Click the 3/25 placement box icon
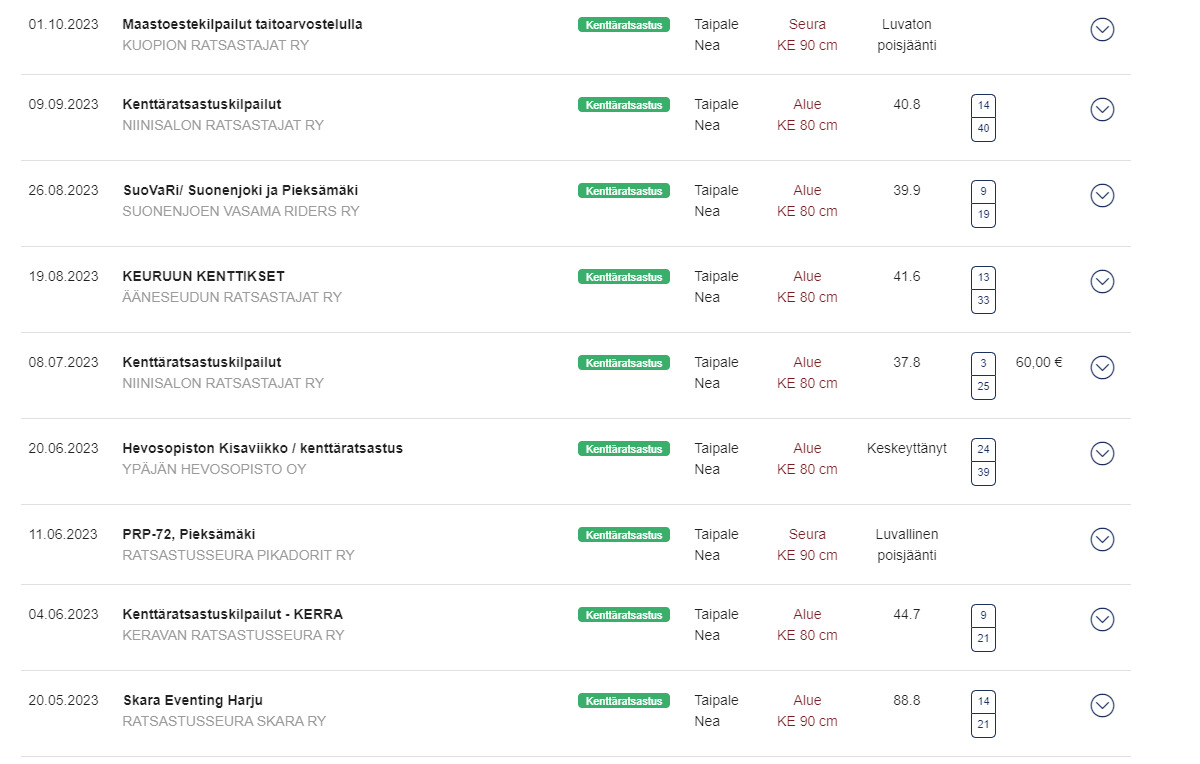Viewport: 1200px width, 764px height. tap(984, 376)
